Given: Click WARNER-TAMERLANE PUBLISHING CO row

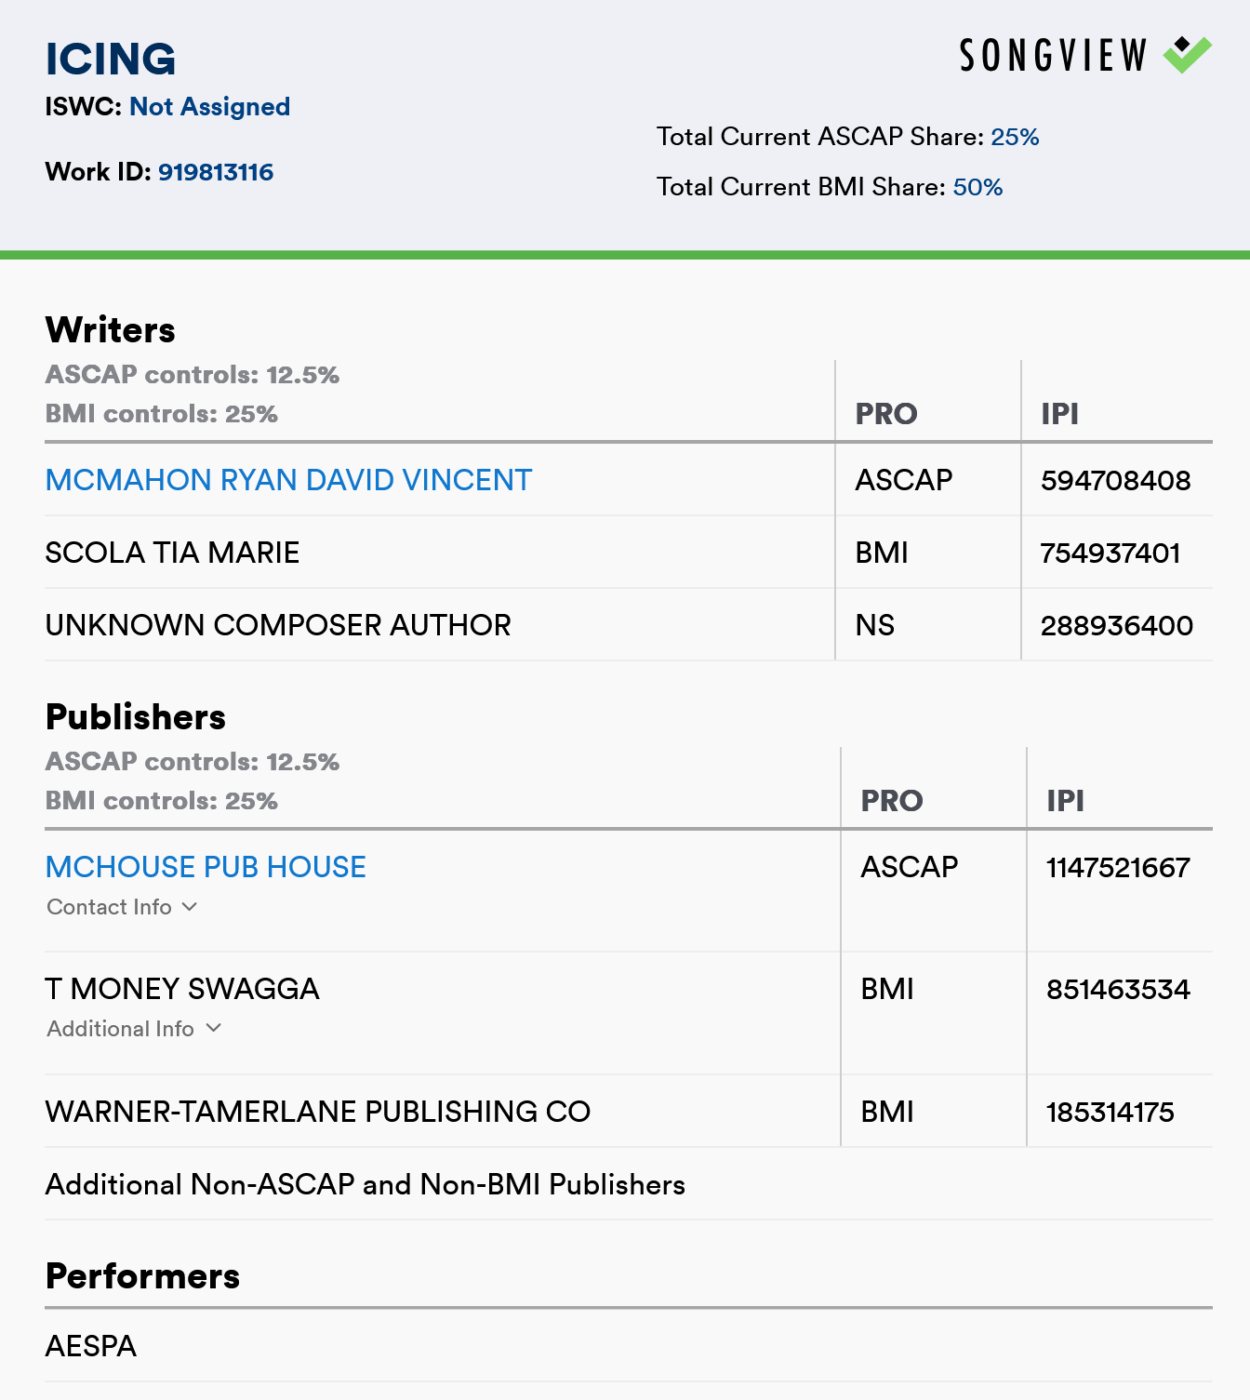Looking at the screenshot, I should point(317,1110).
